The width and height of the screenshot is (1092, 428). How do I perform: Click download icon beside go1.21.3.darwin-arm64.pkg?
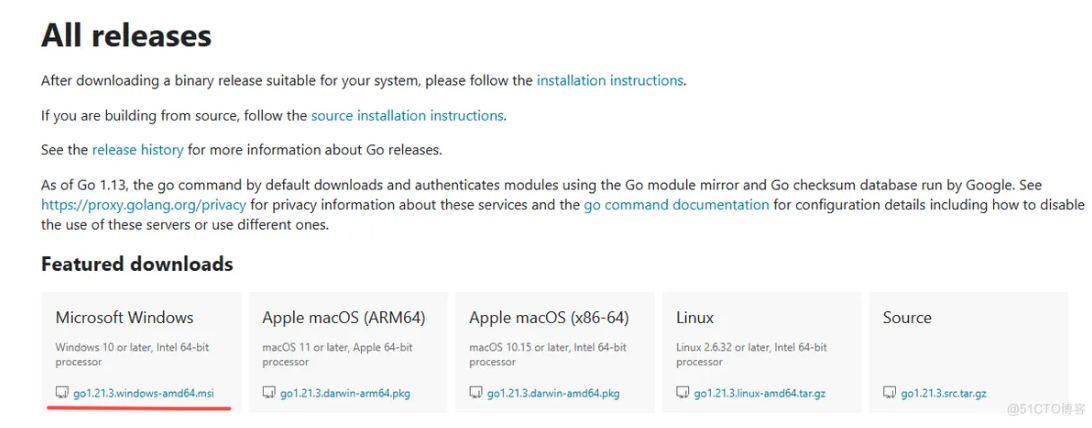269,393
